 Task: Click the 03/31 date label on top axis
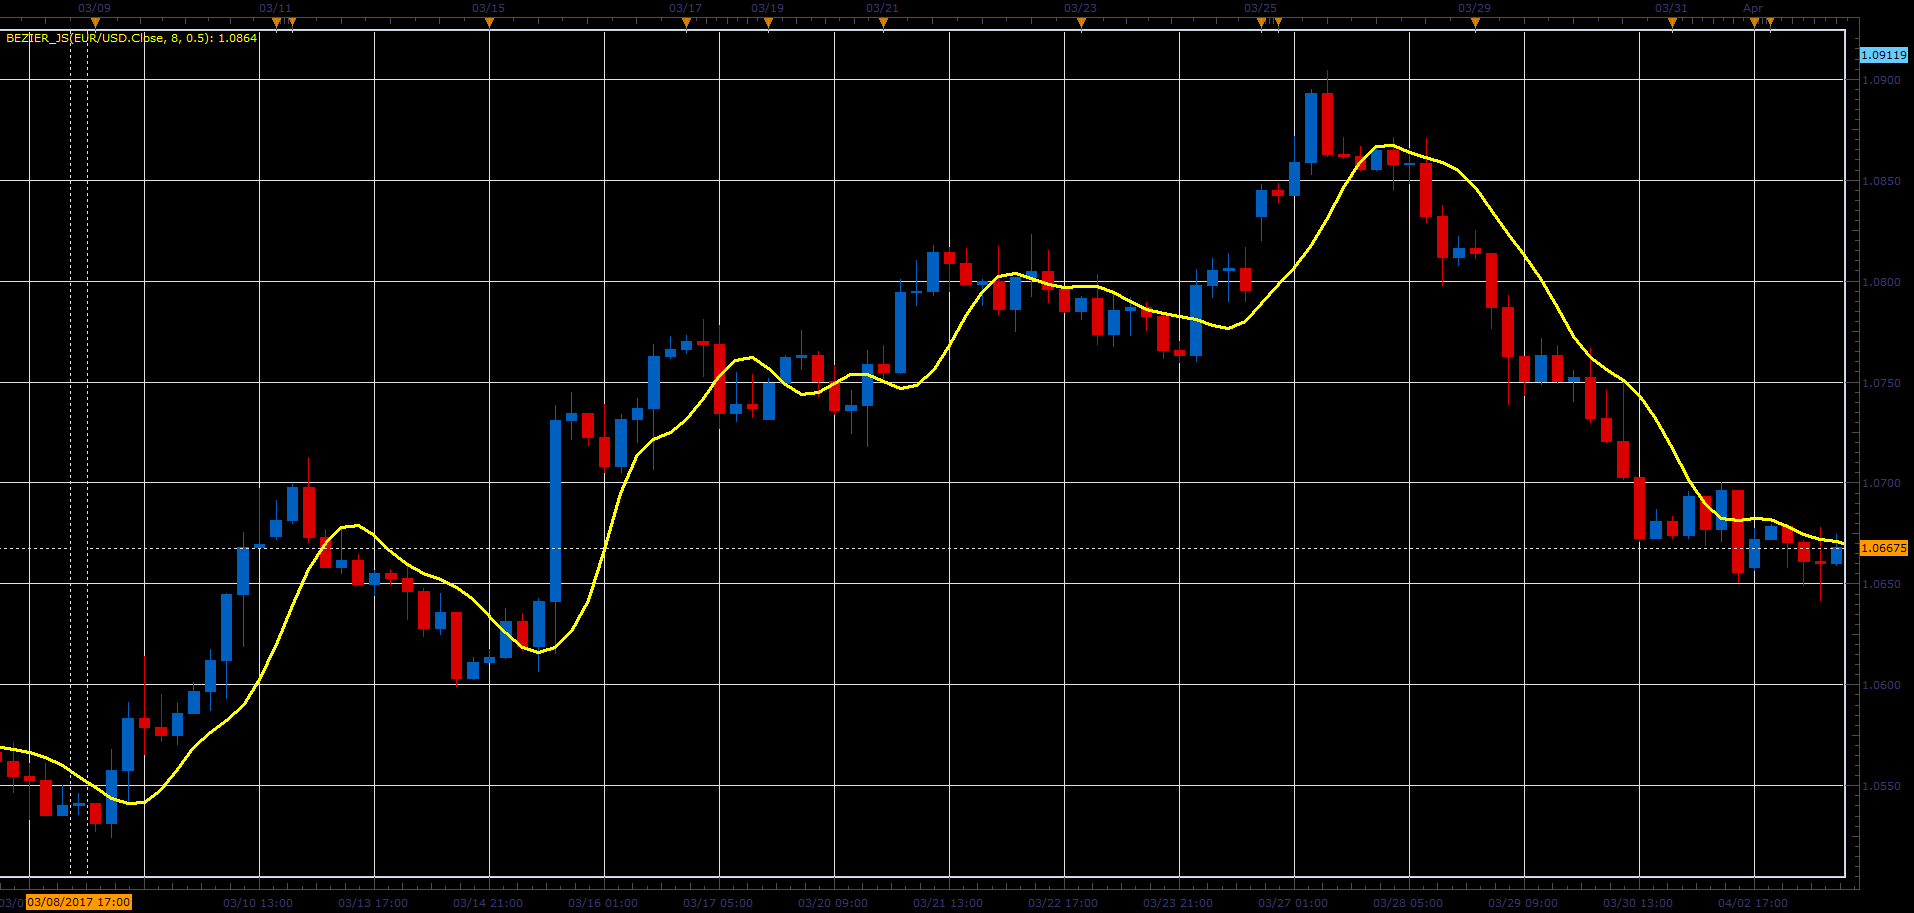pyautogui.click(x=1671, y=8)
